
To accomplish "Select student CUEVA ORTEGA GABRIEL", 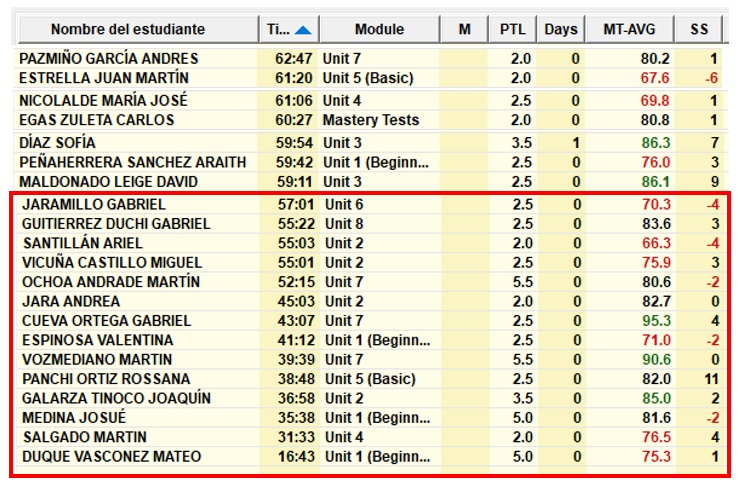I will click(106, 320).
